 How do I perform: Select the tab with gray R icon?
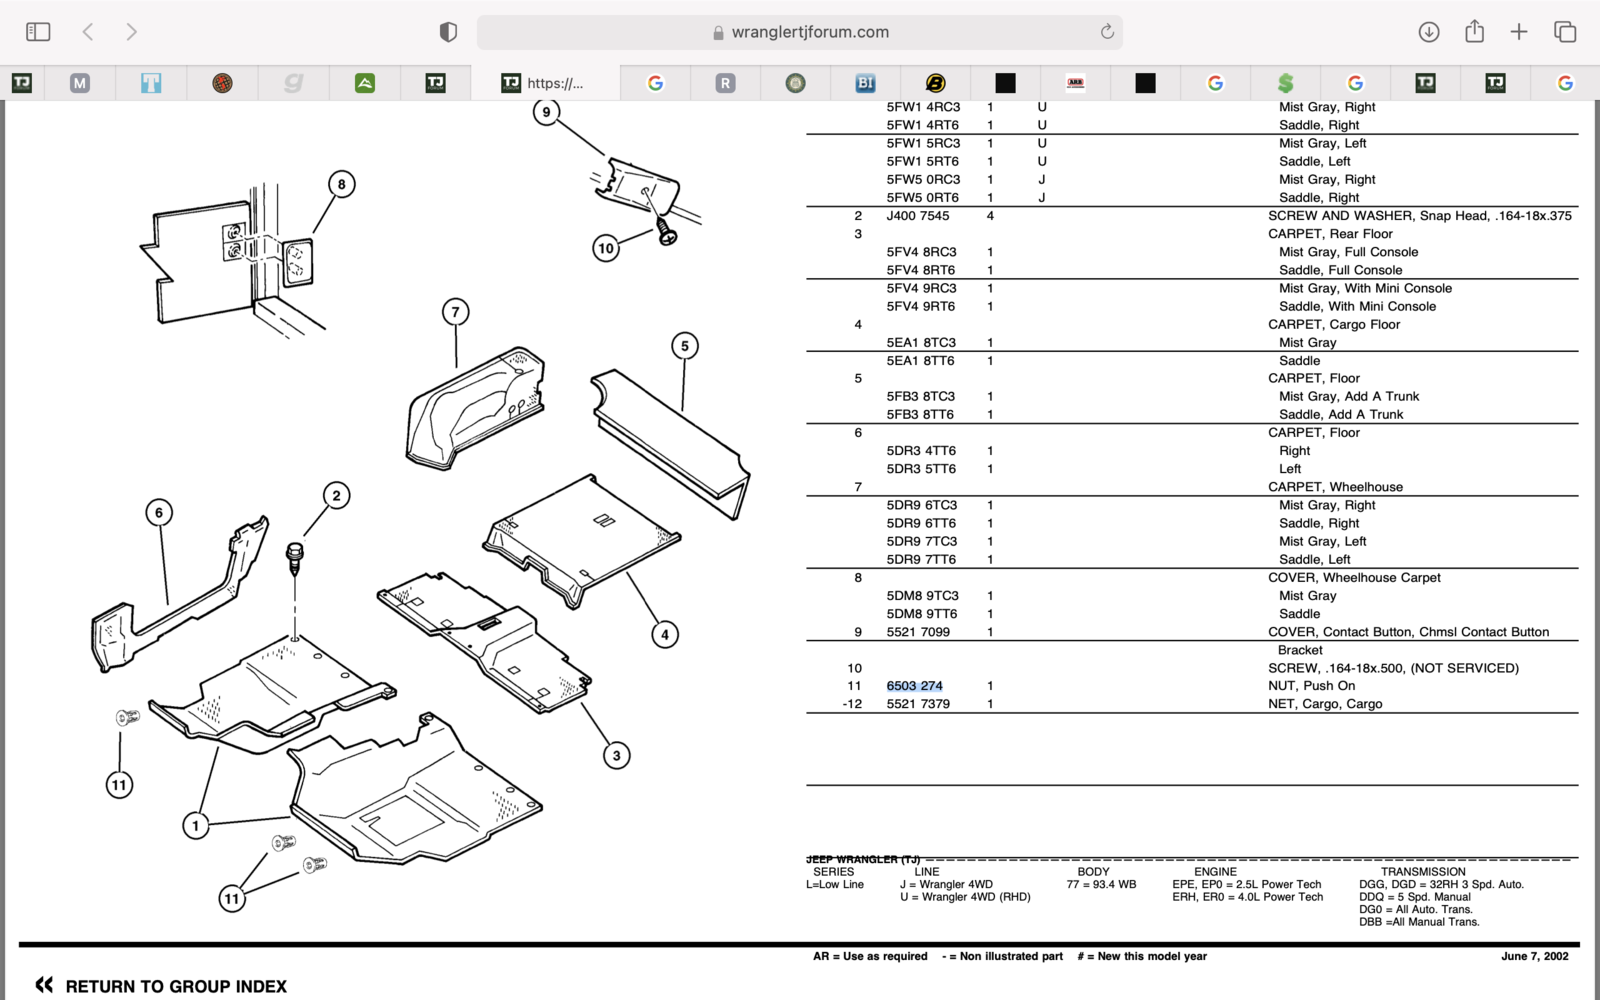click(725, 83)
